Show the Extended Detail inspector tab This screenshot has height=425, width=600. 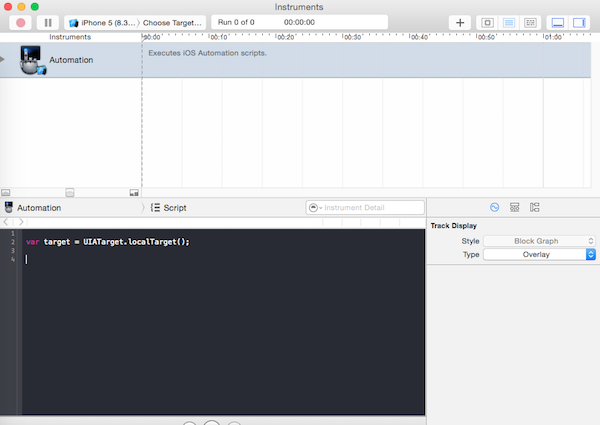tap(534, 207)
